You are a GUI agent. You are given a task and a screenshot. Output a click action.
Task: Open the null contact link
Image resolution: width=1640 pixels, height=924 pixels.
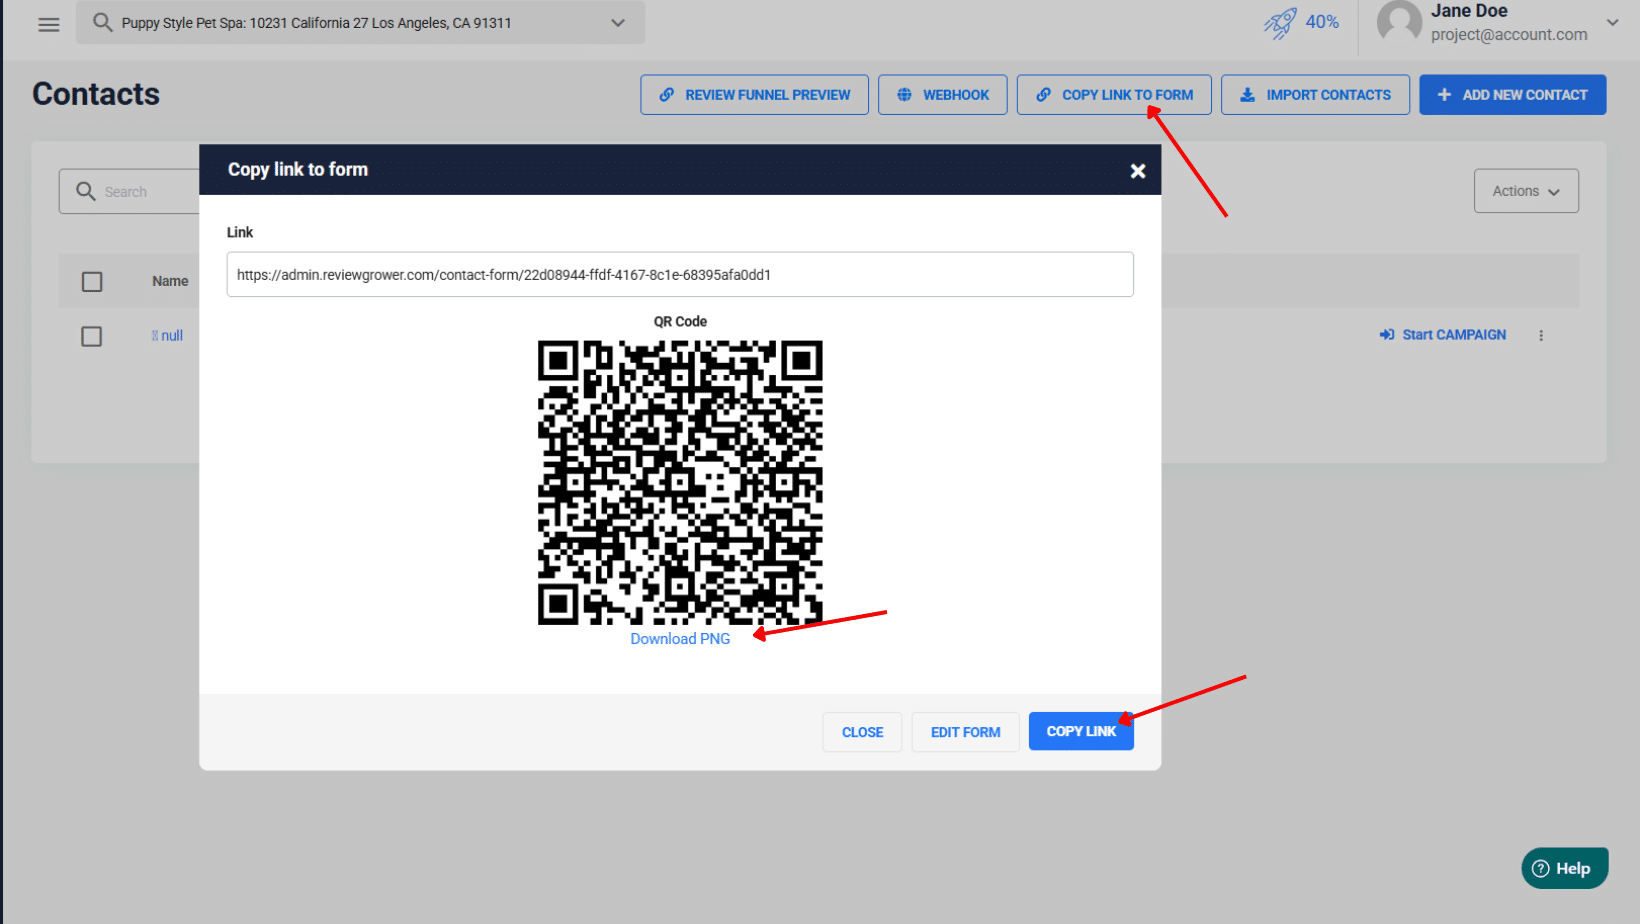(x=167, y=336)
